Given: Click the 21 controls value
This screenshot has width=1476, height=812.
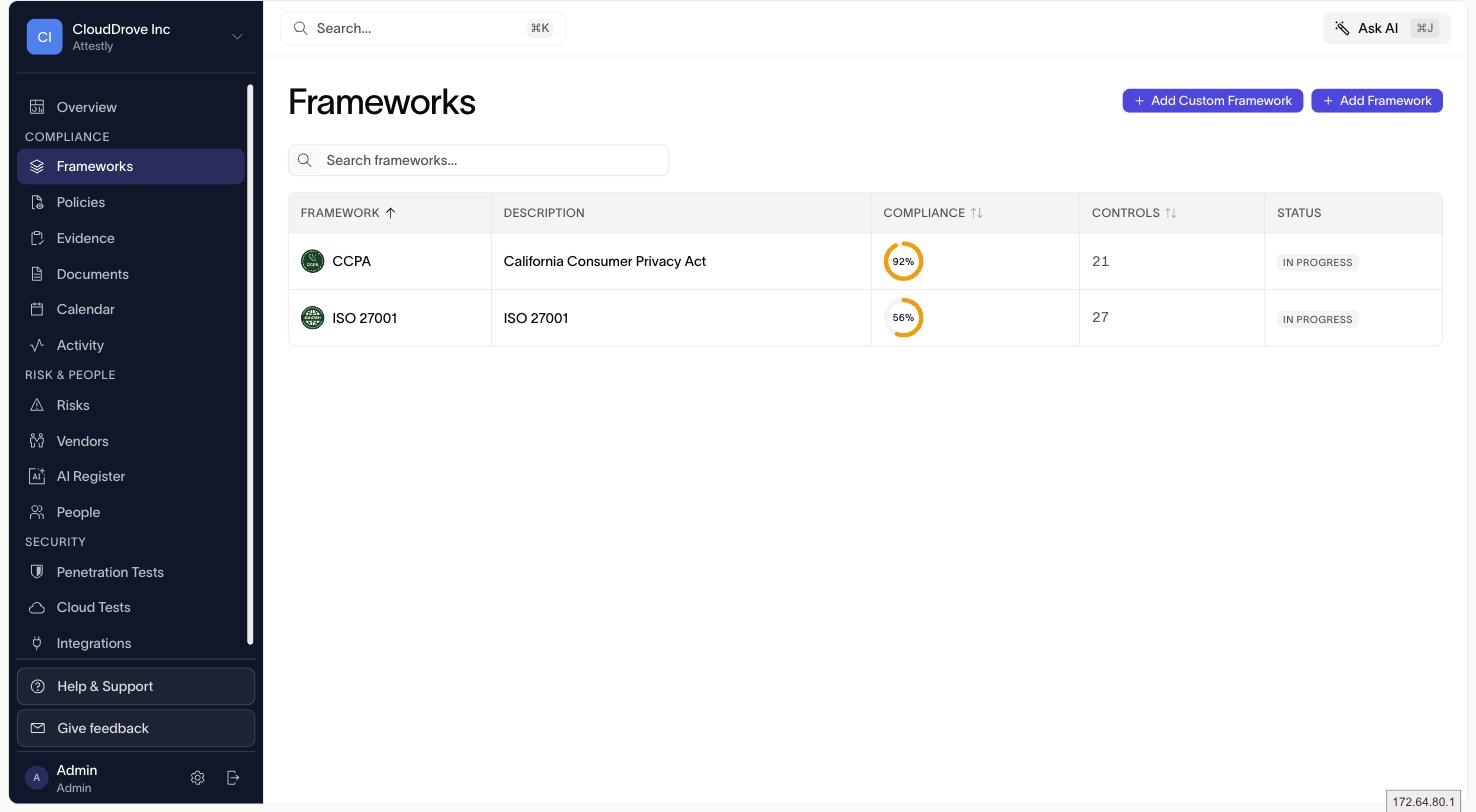Looking at the screenshot, I should tap(1100, 261).
